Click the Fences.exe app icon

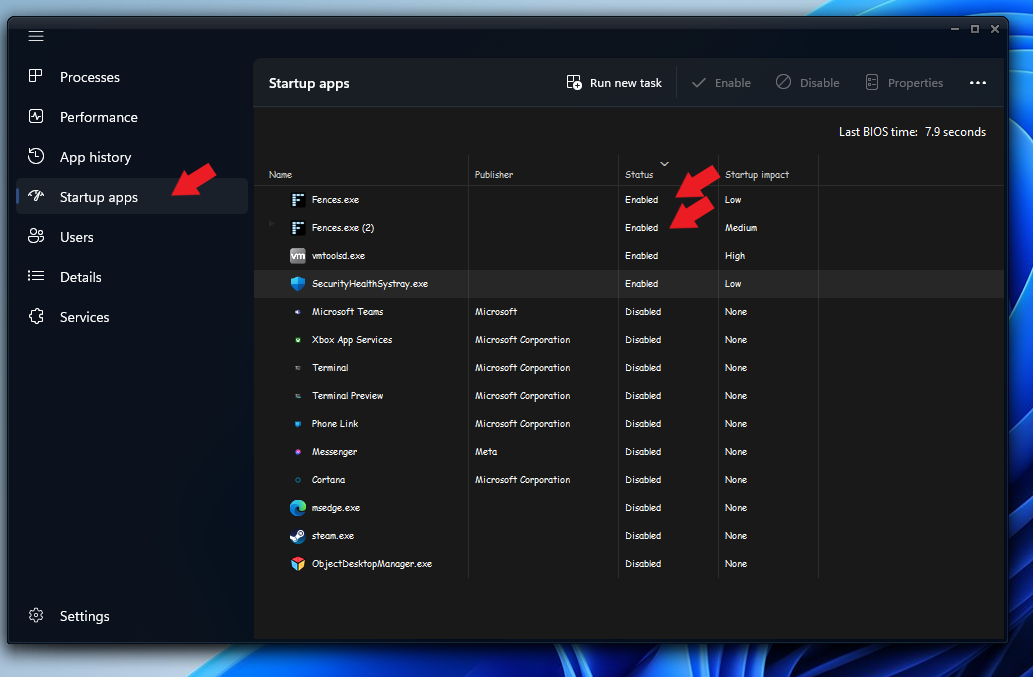[298, 200]
